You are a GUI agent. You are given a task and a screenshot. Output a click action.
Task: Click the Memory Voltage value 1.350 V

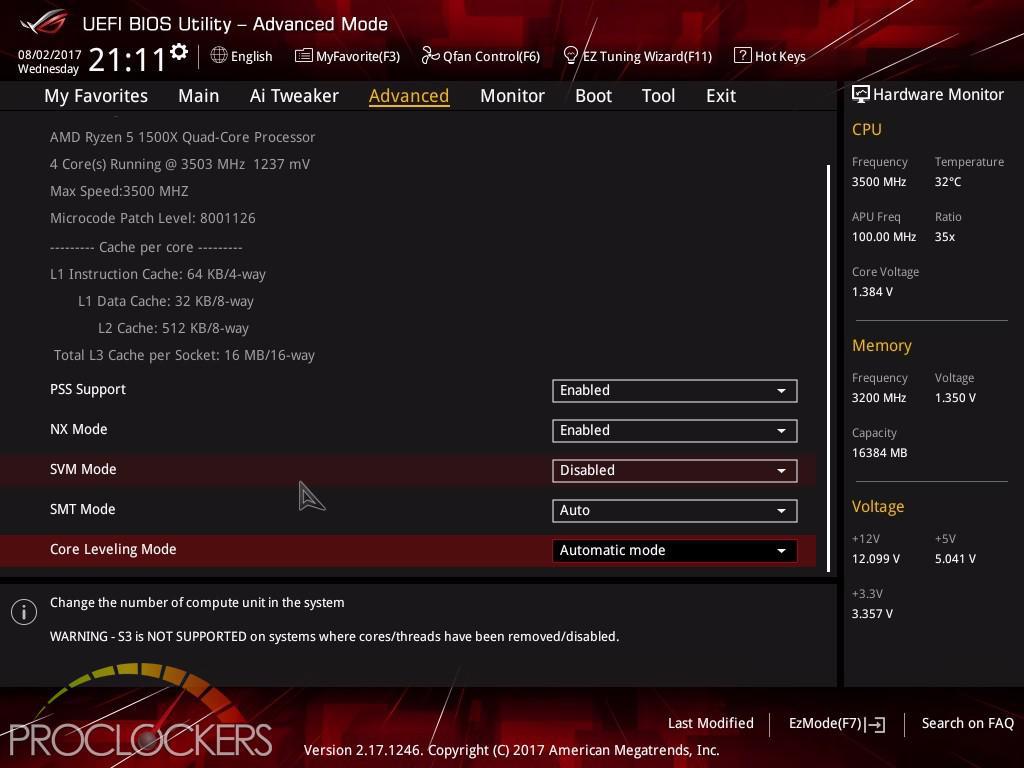coord(955,397)
